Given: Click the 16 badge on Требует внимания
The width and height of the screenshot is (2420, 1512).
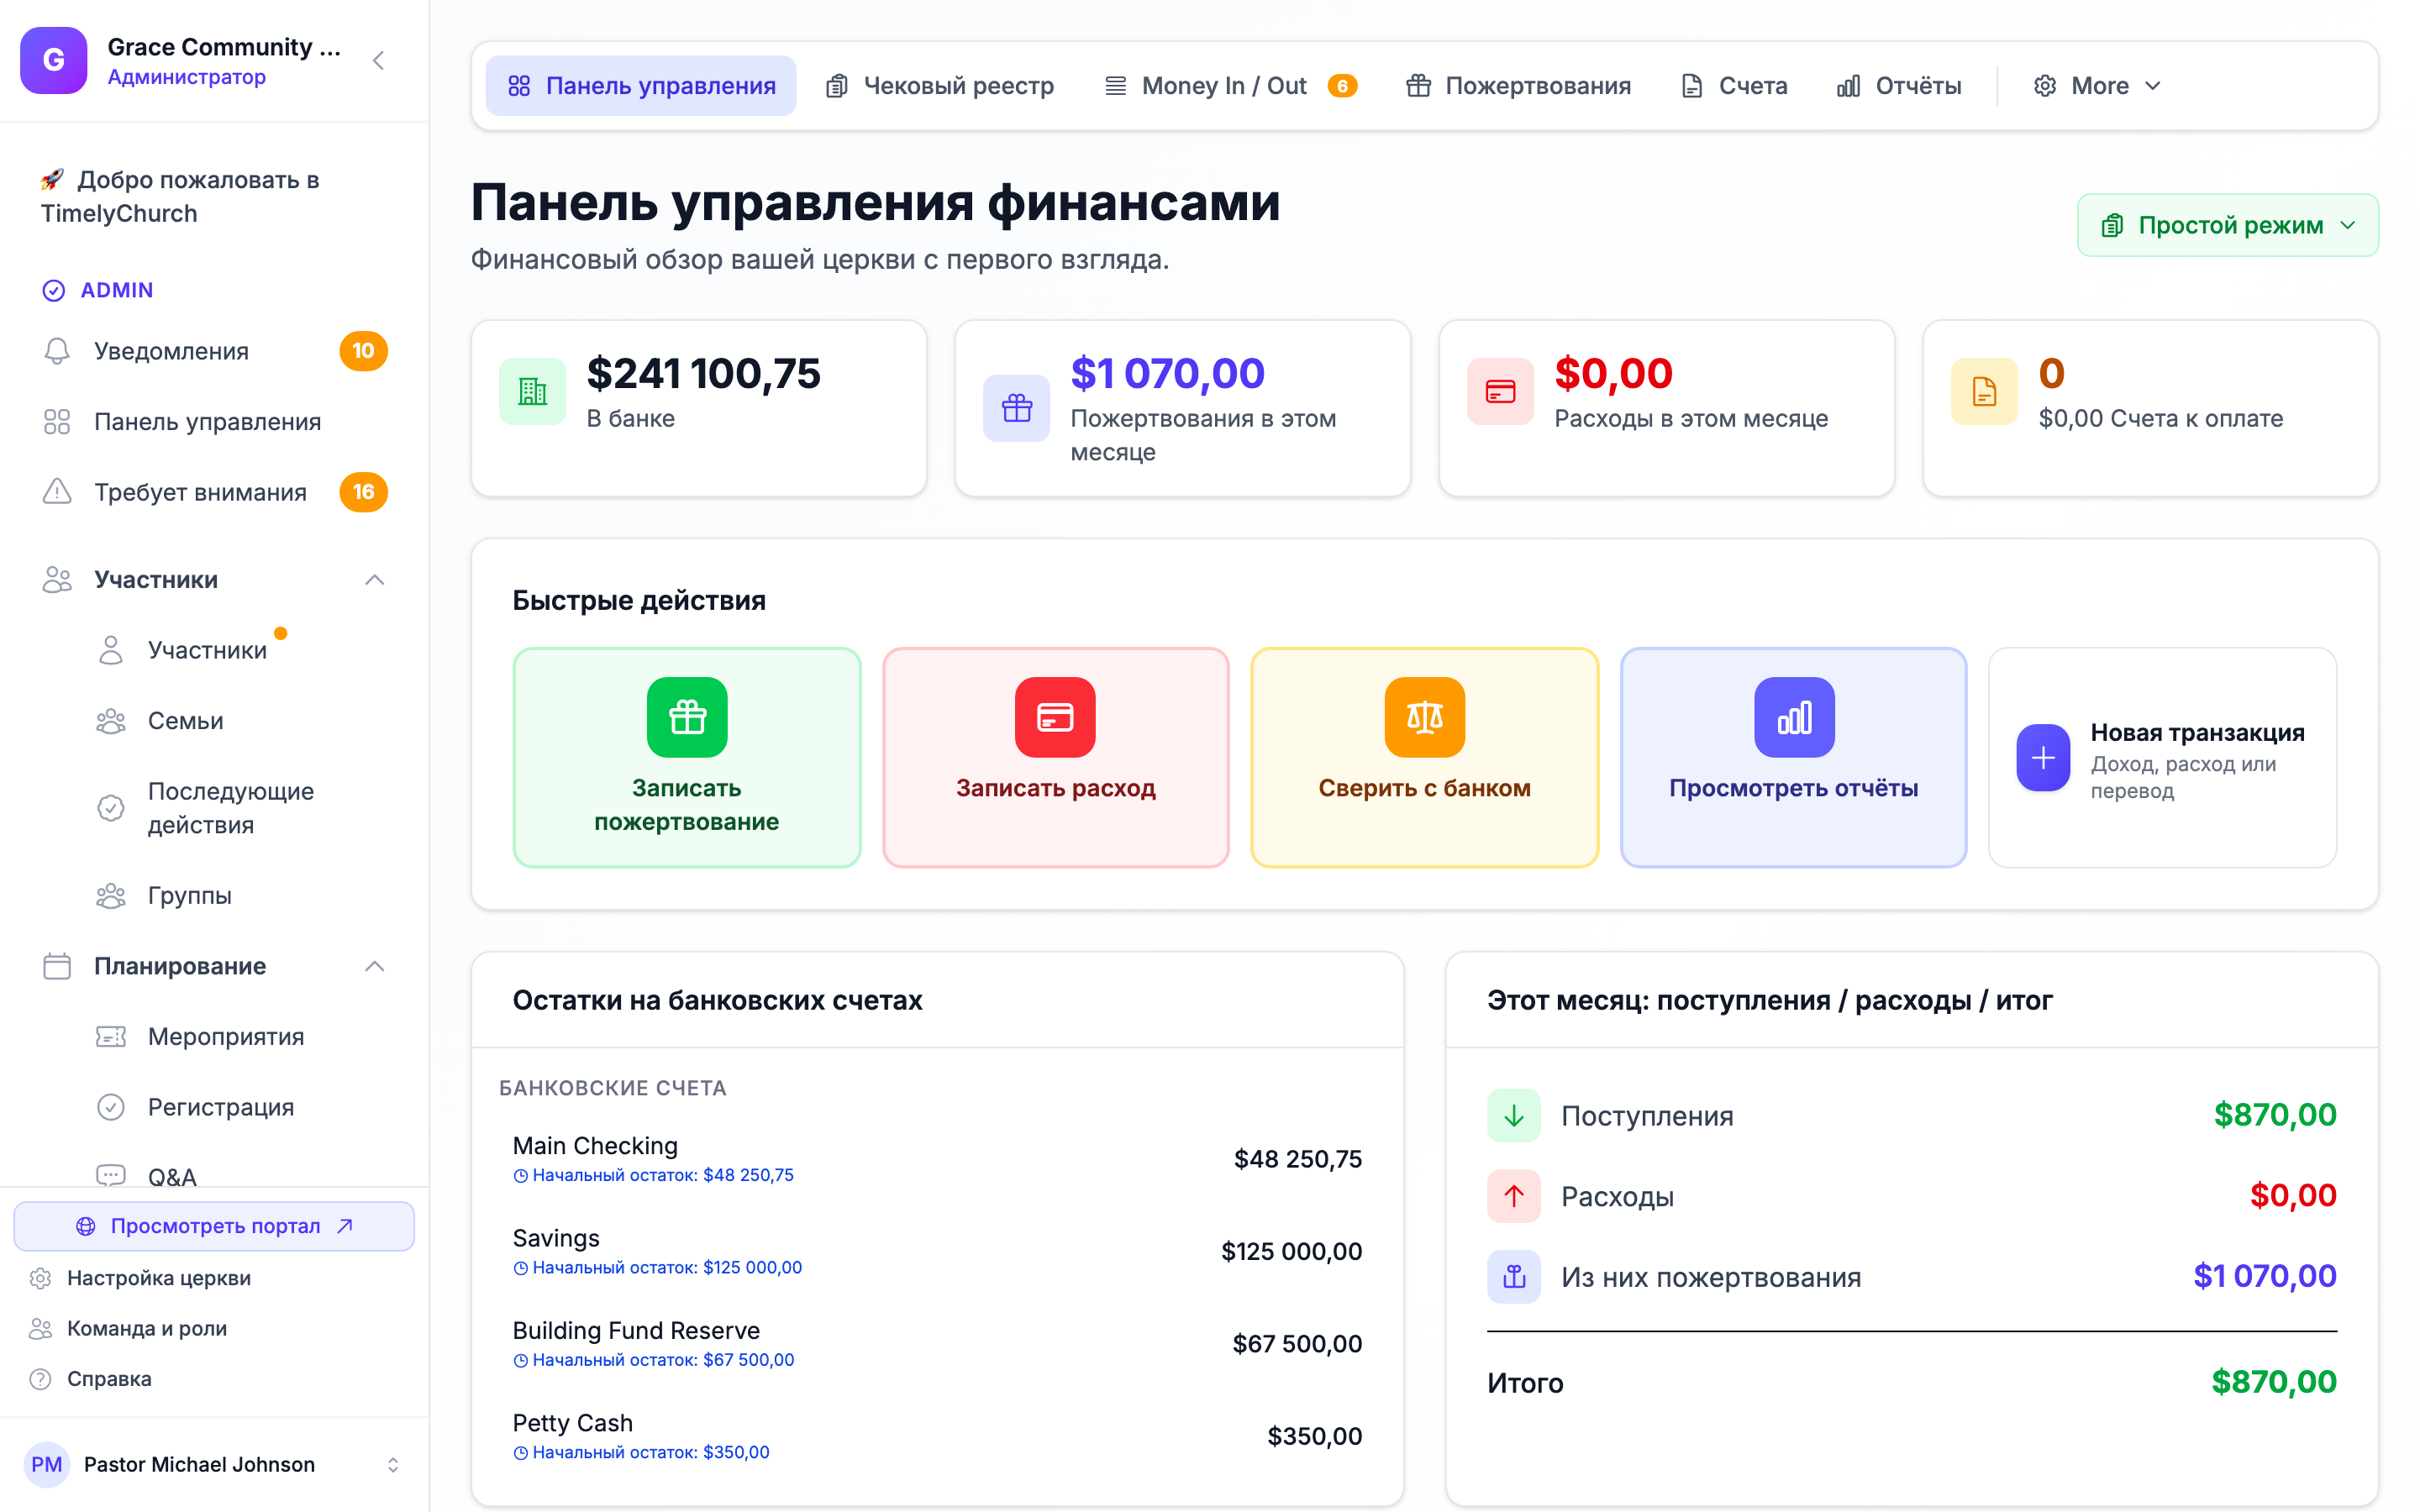Looking at the screenshot, I should [363, 492].
